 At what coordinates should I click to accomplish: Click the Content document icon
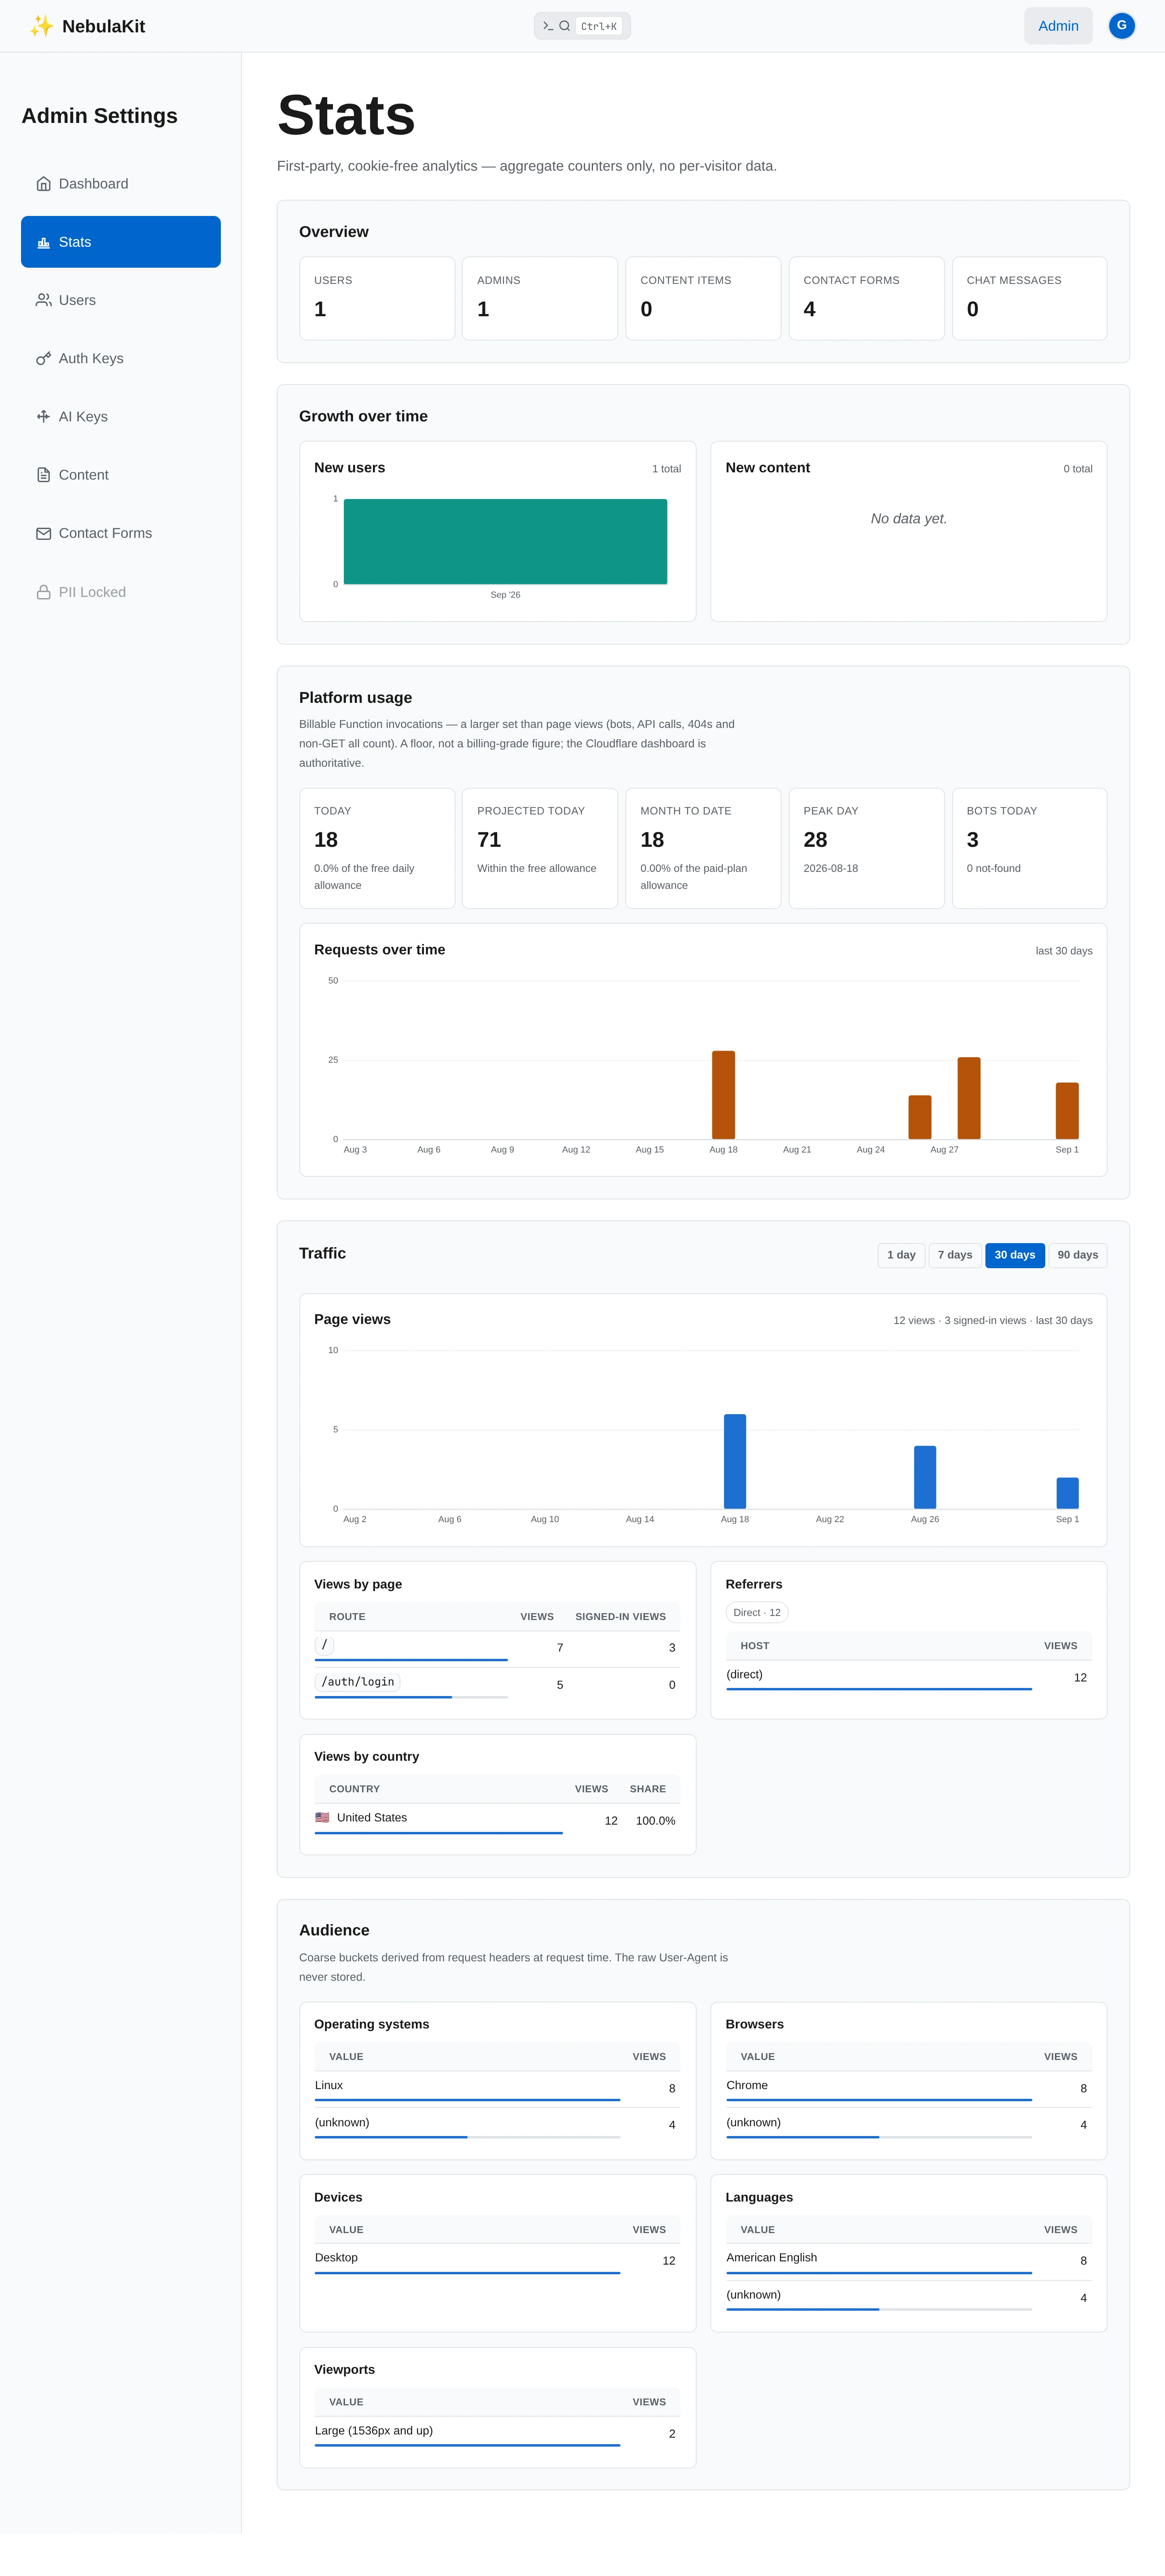click(x=44, y=475)
